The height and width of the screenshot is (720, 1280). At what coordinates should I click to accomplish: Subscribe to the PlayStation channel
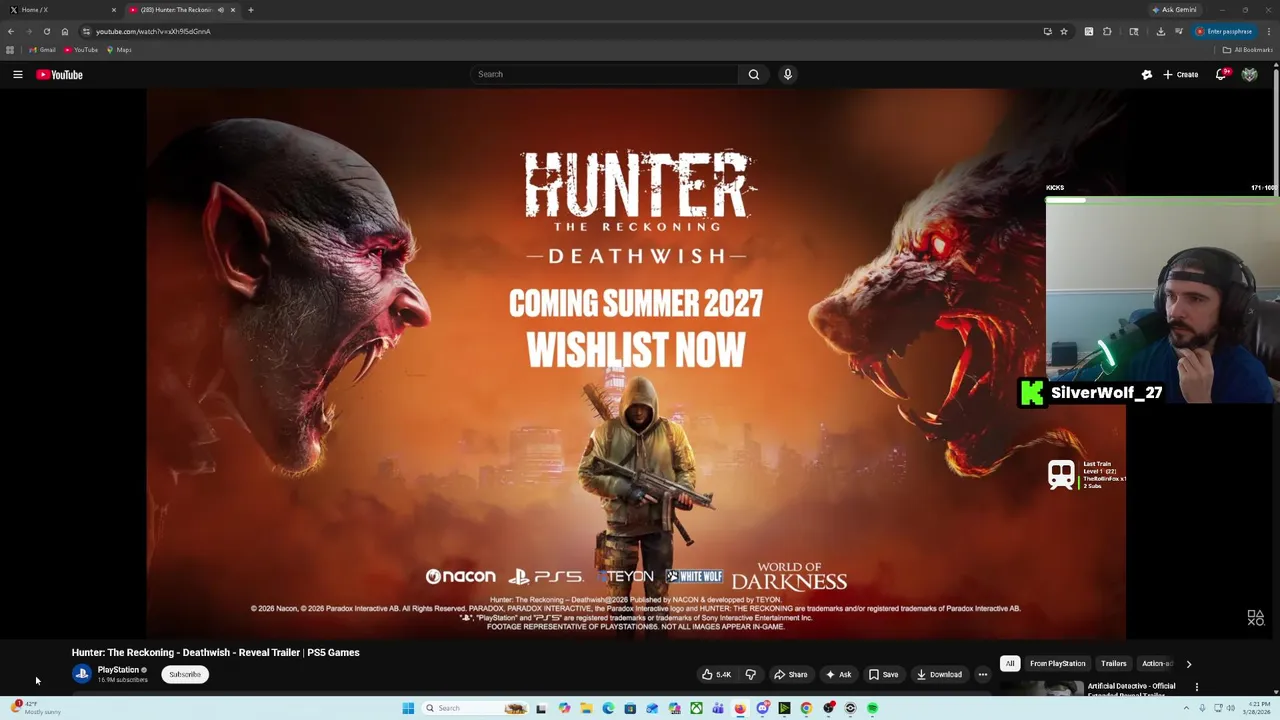(185, 674)
